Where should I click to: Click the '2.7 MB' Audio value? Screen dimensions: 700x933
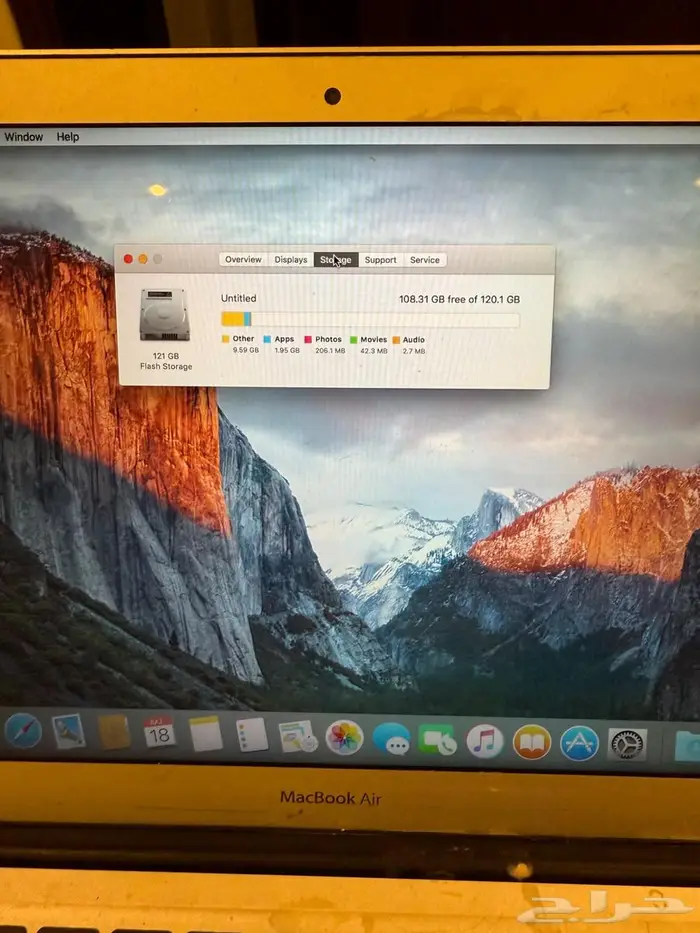[414, 351]
